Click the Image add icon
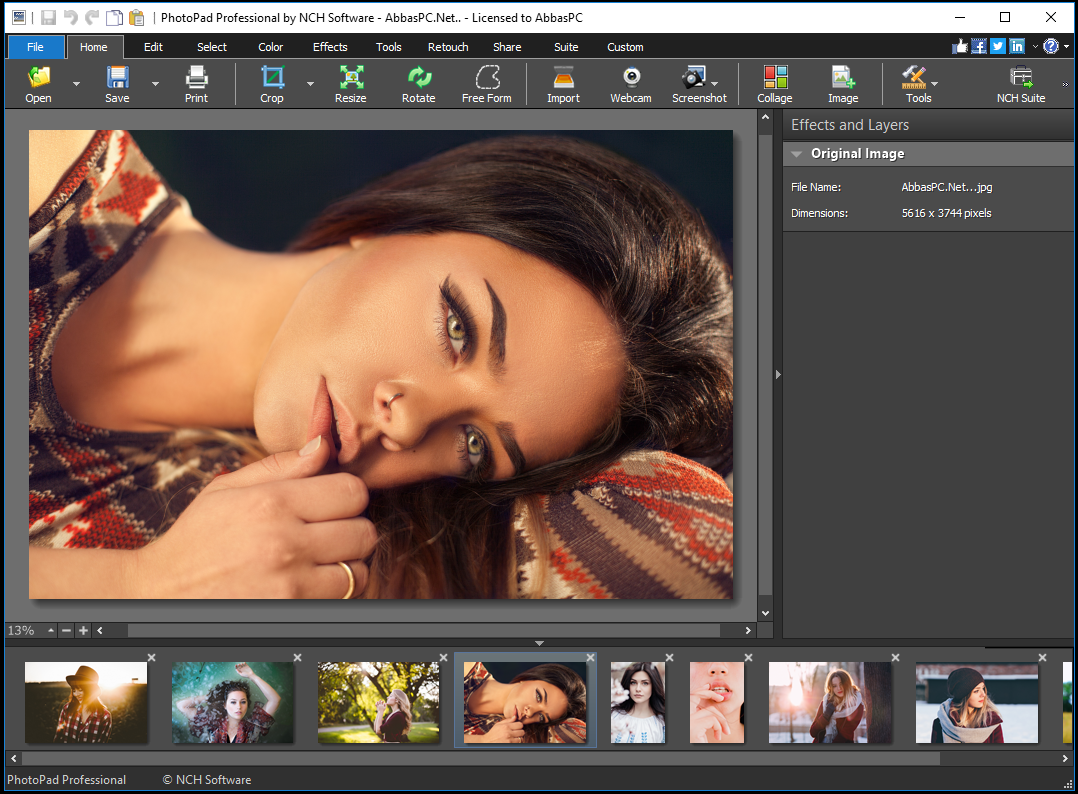The height and width of the screenshot is (794, 1078). click(x=843, y=77)
